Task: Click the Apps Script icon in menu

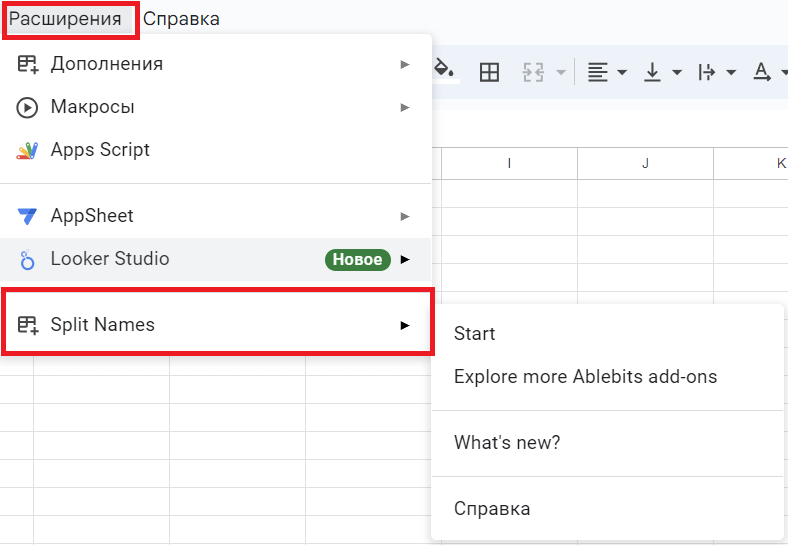Action: point(27,150)
